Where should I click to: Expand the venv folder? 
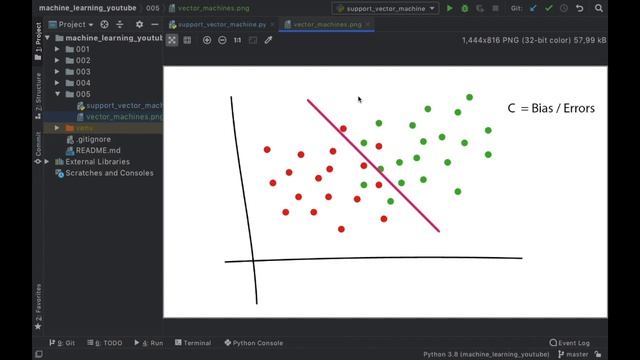[57, 128]
